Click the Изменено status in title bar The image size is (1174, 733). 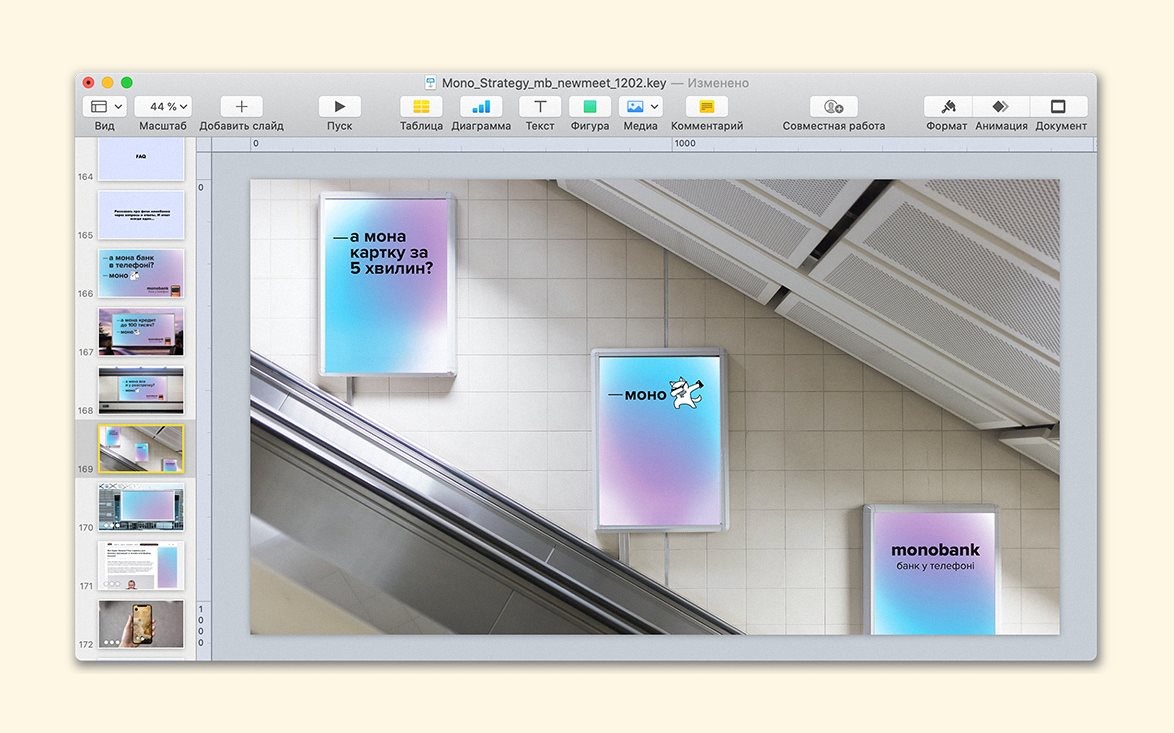click(718, 83)
